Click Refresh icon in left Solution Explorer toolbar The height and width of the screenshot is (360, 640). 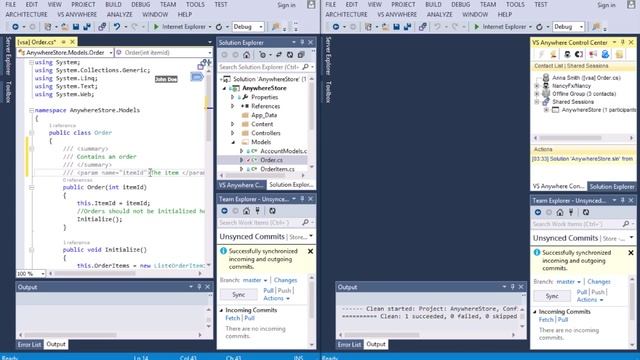[x=290, y=55]
